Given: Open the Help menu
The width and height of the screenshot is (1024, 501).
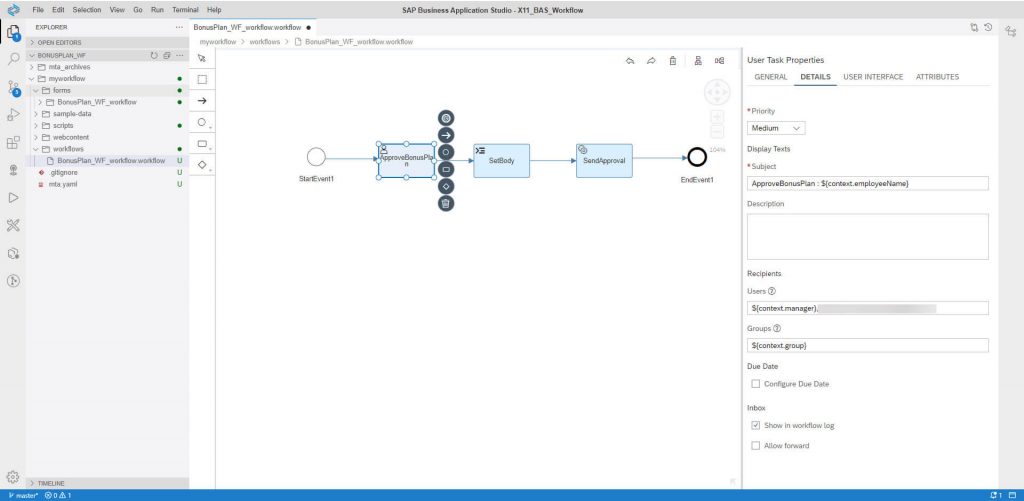Looking at the screenshot, I should pyautogui.click(x=214, y=10).
